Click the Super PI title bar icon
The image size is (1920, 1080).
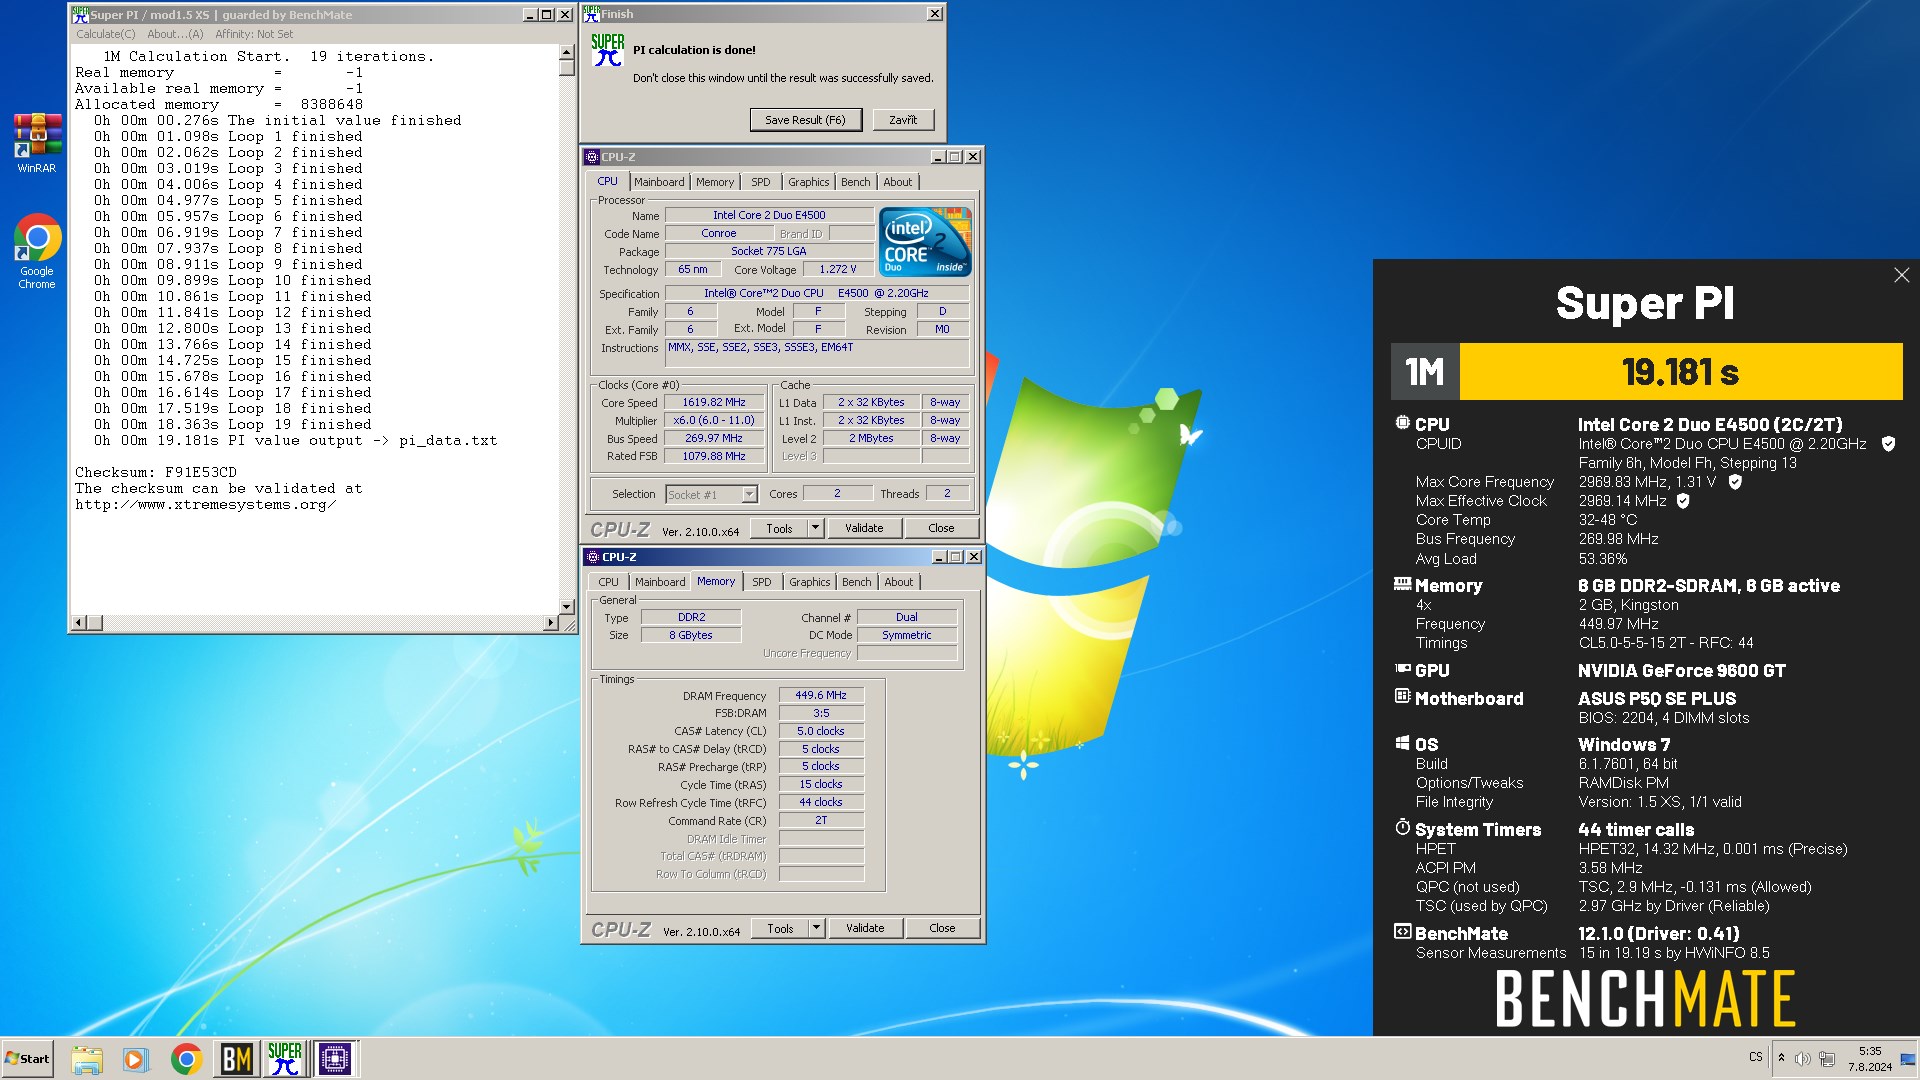[x=80, y=15]
